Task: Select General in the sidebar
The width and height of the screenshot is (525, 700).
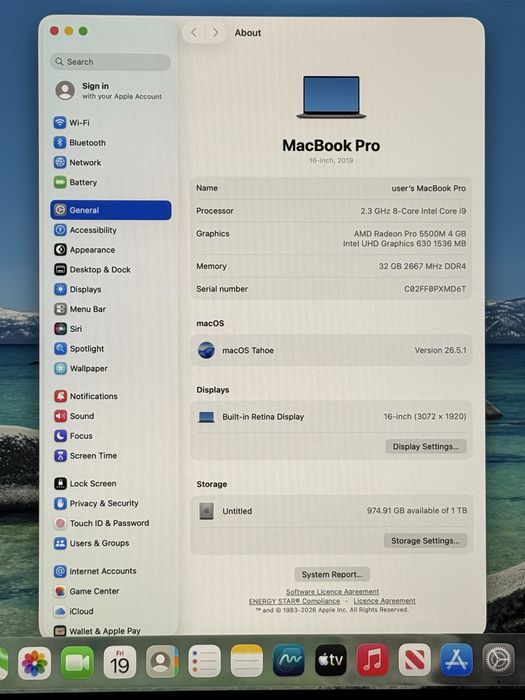Action: pyautogui.click(x=111, y=210)
